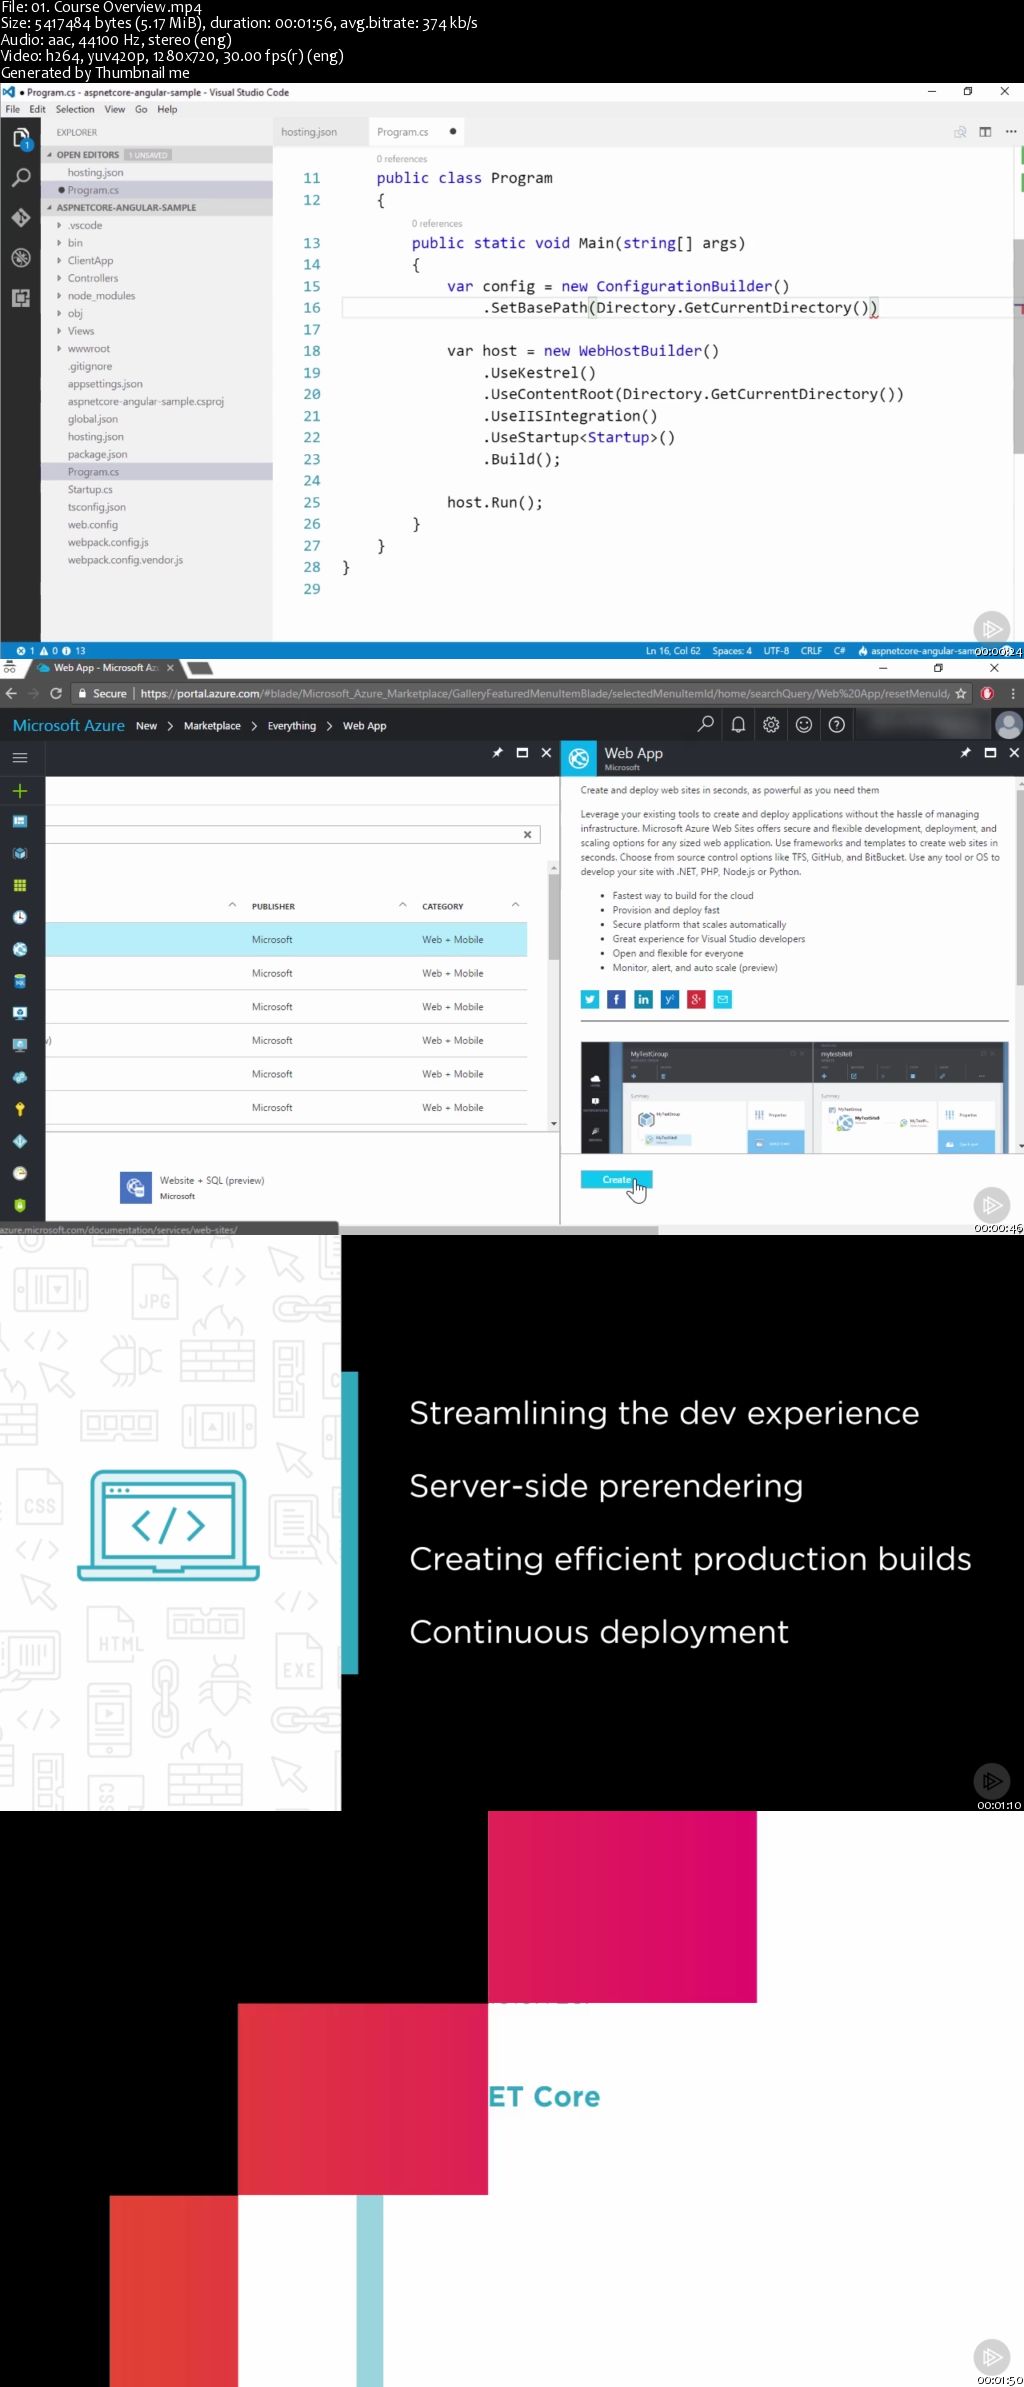This screenshot has width=1024, height=2387.
Task: Open the File menu in VS Code
Action: point(13,109)
